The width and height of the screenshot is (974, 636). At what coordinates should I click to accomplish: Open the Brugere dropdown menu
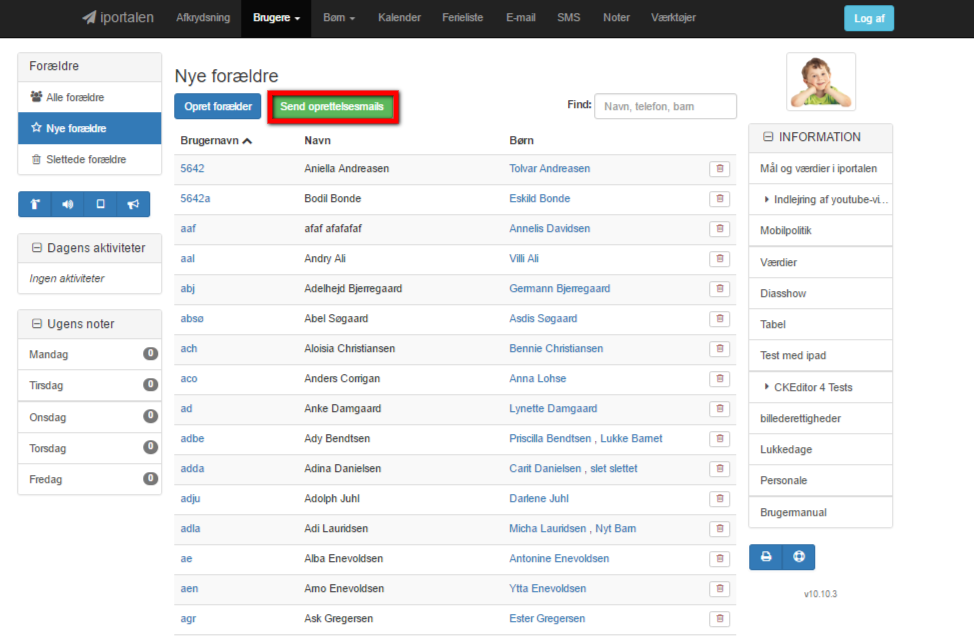[x=276, y=18]
